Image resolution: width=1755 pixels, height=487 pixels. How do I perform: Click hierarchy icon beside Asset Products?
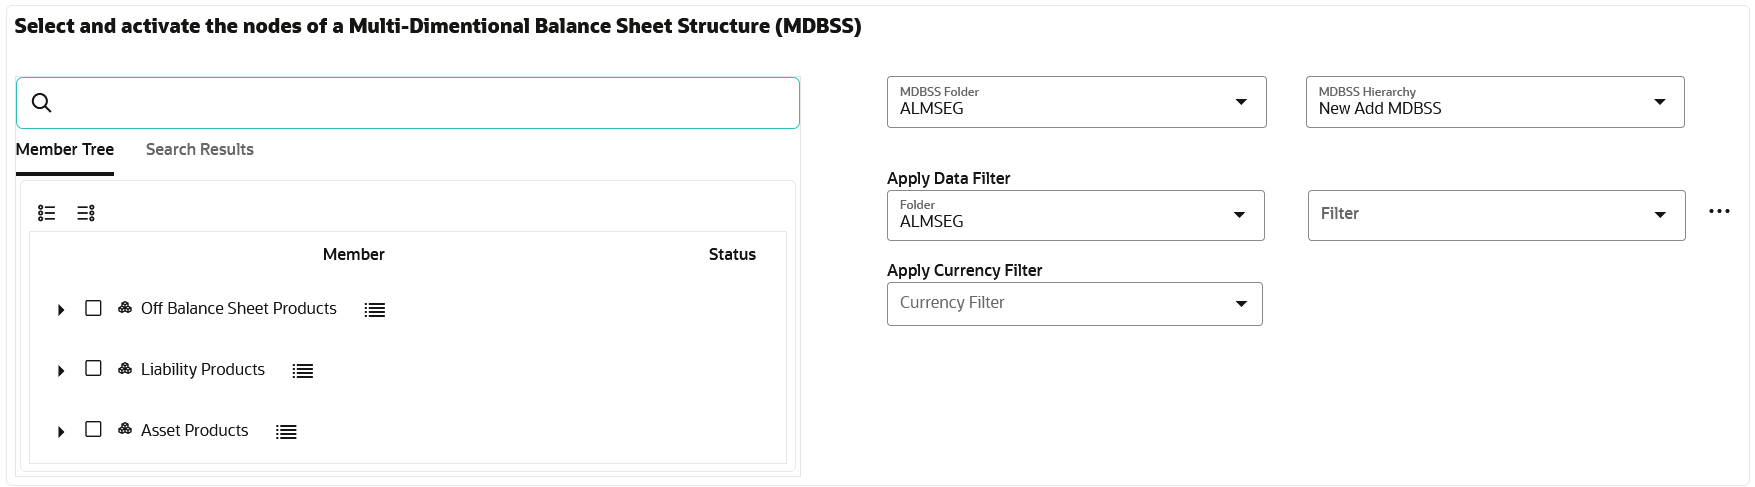click(x=125, y=429)
